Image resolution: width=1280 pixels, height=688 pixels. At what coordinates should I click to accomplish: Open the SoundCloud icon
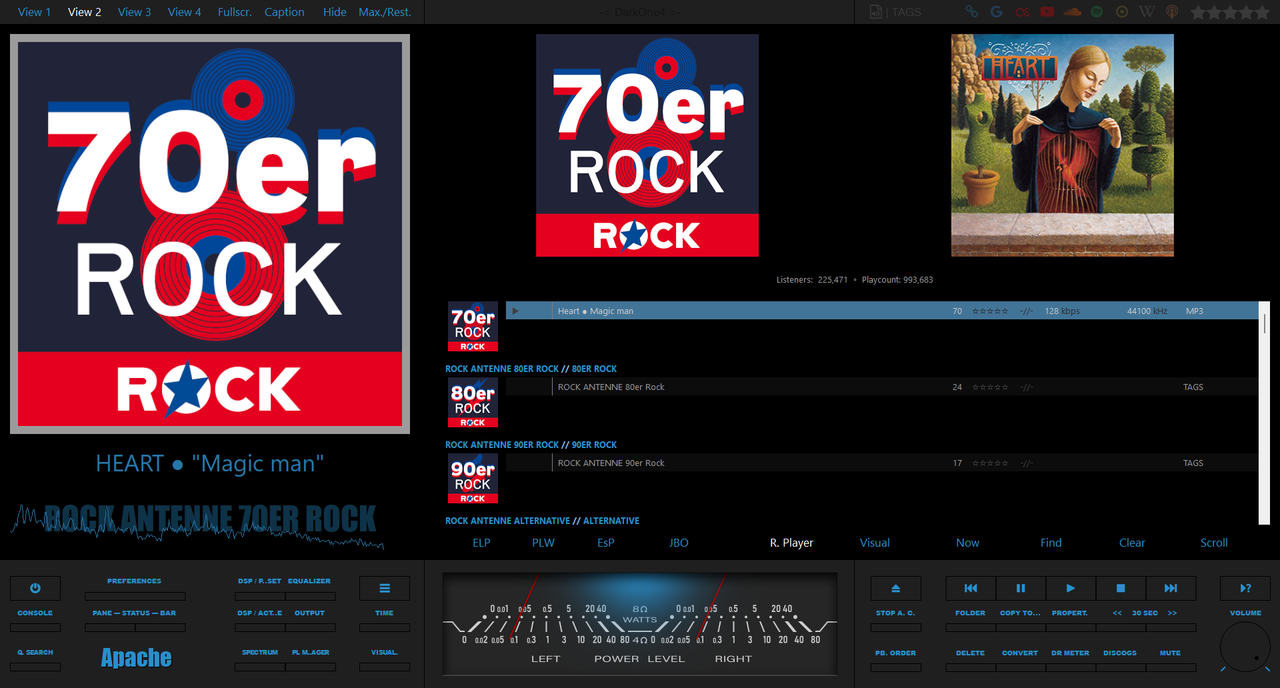coord(1072,12)
